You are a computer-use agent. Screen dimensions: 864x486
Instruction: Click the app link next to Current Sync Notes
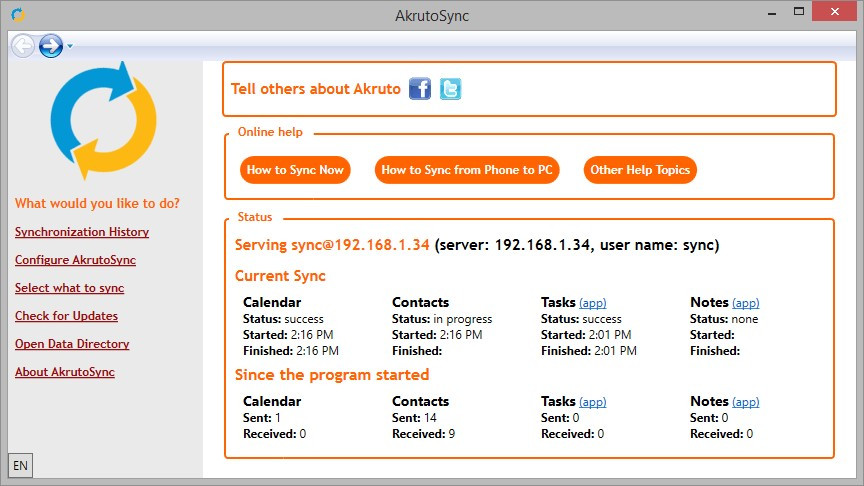point(746,303)
